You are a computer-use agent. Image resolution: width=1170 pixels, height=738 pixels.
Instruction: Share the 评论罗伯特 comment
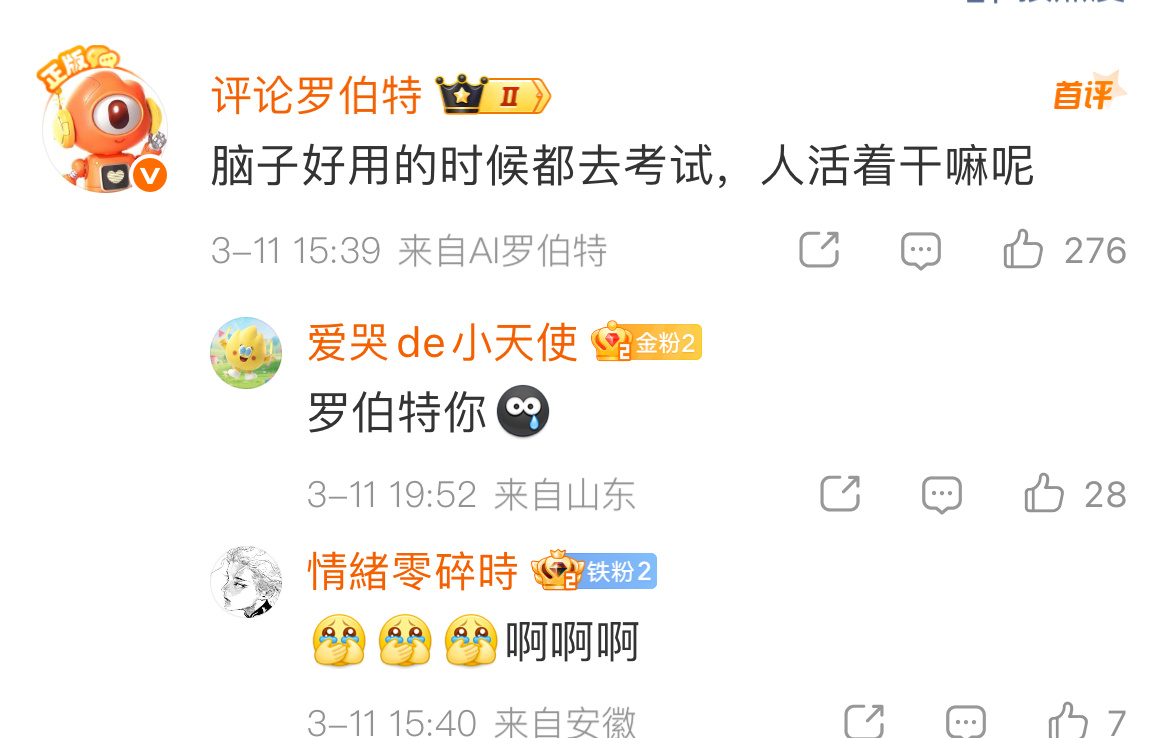(x=819, y=249)
